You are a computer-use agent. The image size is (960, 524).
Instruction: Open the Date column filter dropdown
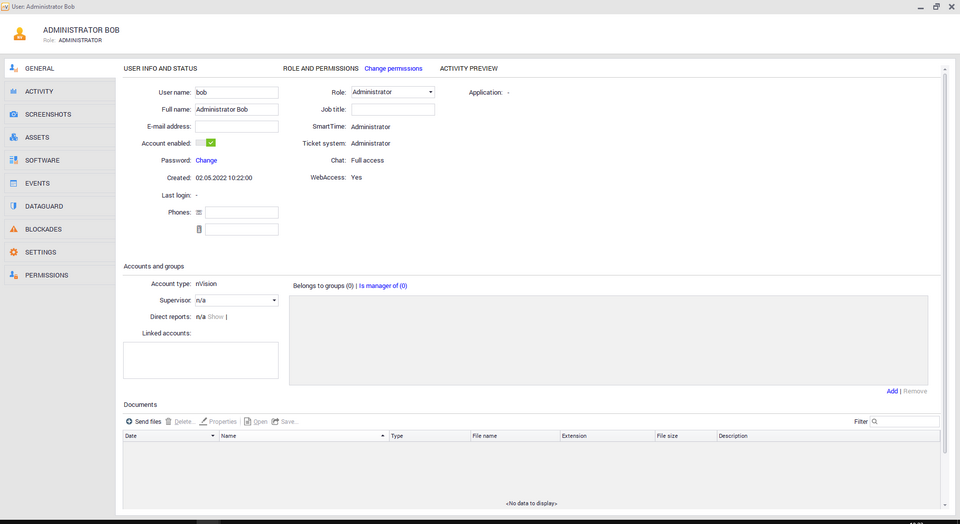[212, 436]
